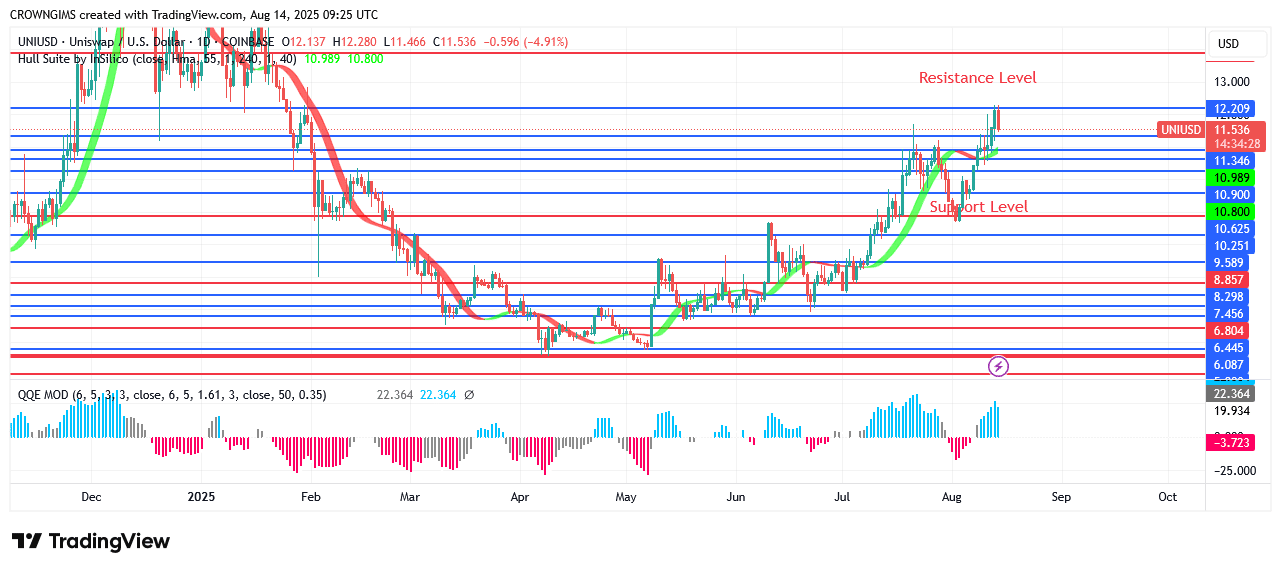Click the May label on time axis
Image resolution: width=1281 pixels, height=571 pixels.
(626, 497)
